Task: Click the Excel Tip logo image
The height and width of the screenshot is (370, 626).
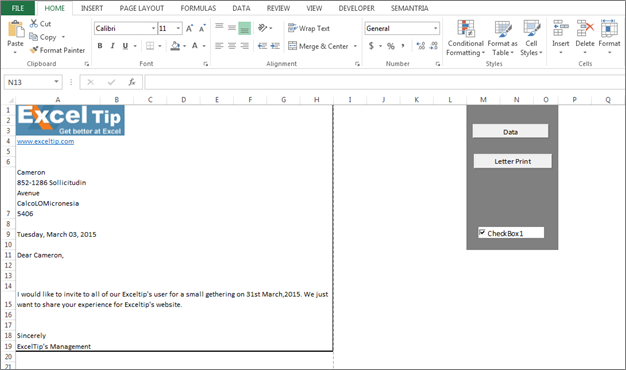Action: 70,120
